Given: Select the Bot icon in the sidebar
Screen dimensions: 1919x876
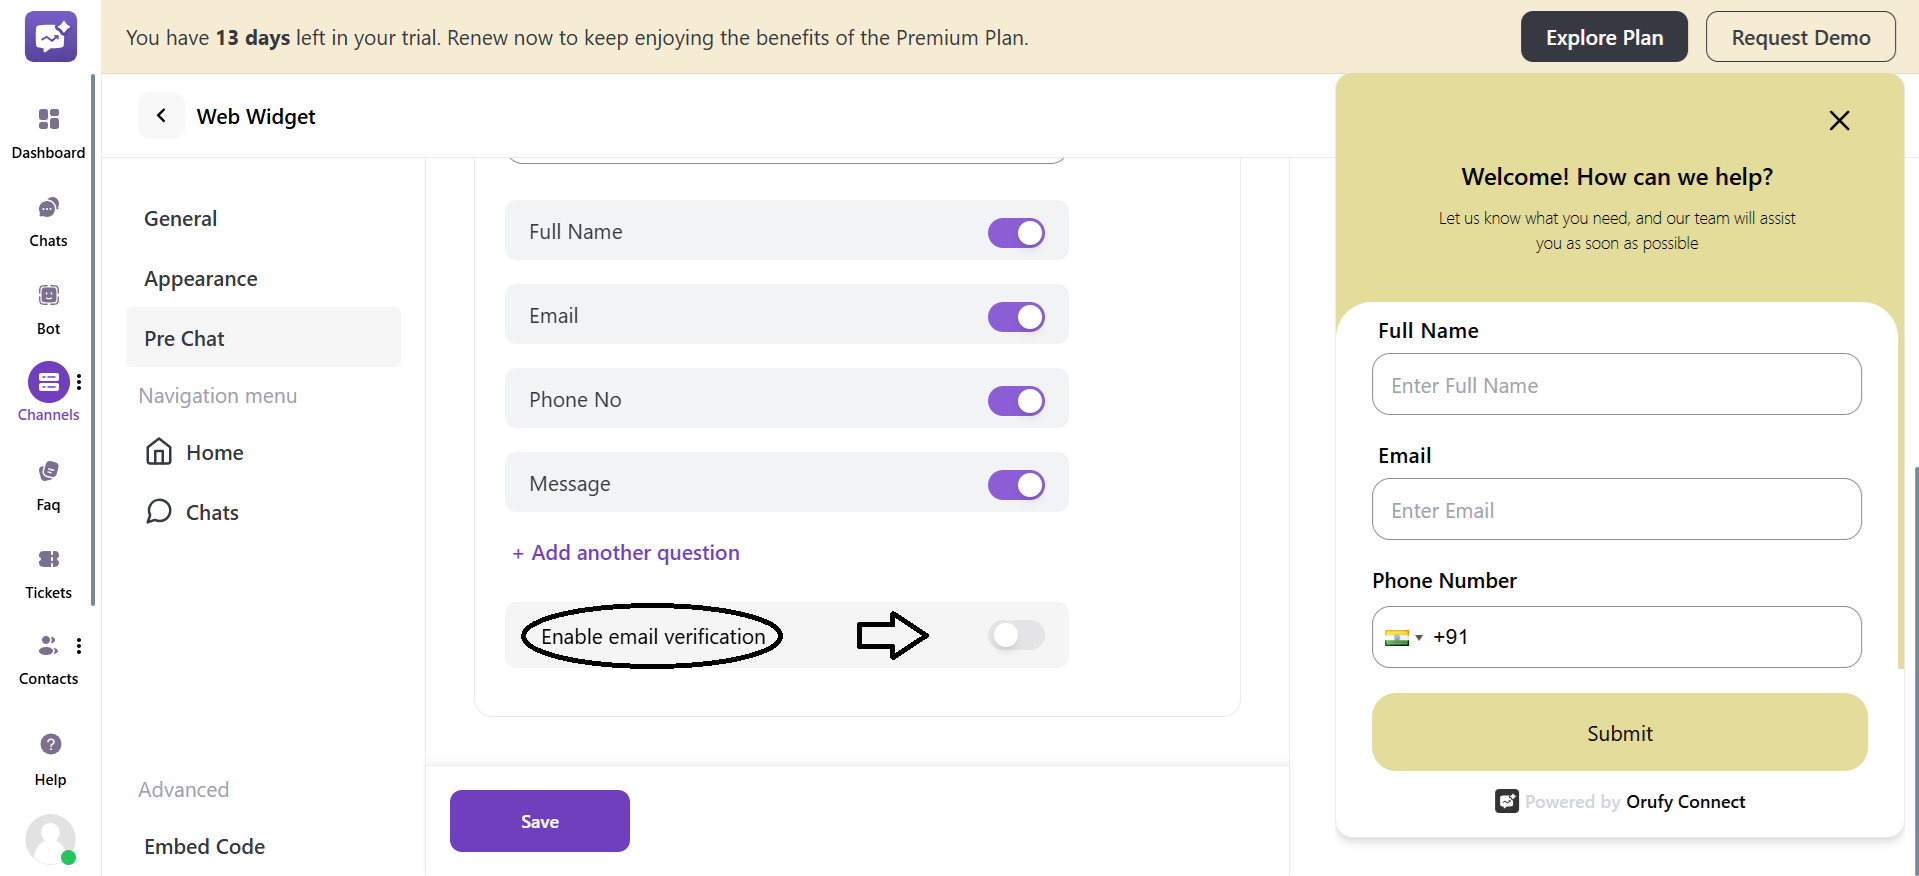Looking at the screenshot, I should [48, 305].
